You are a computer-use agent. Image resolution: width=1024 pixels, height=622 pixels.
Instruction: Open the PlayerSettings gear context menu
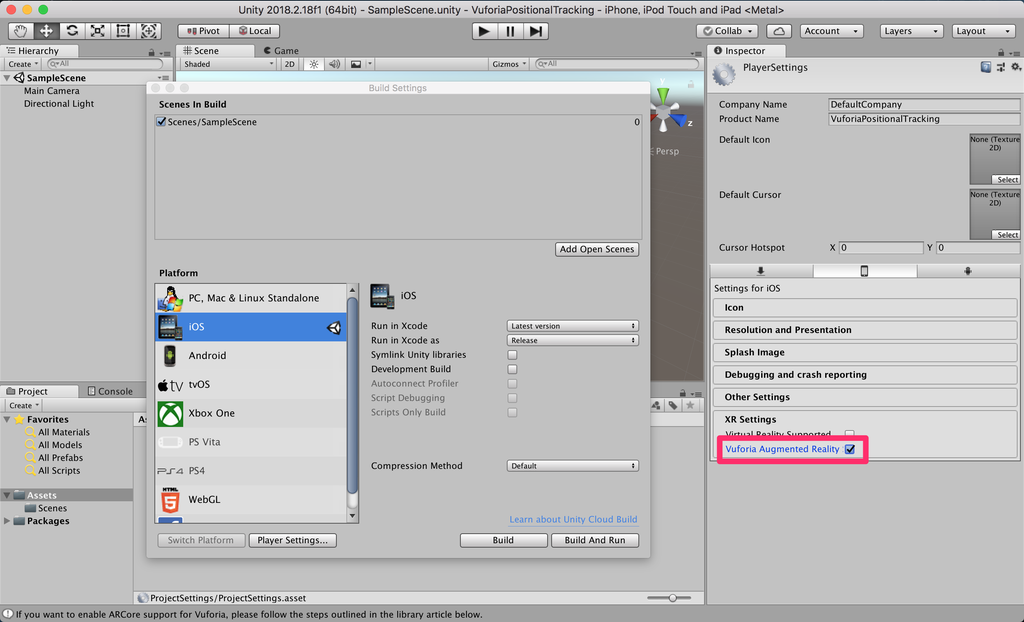1015,67
